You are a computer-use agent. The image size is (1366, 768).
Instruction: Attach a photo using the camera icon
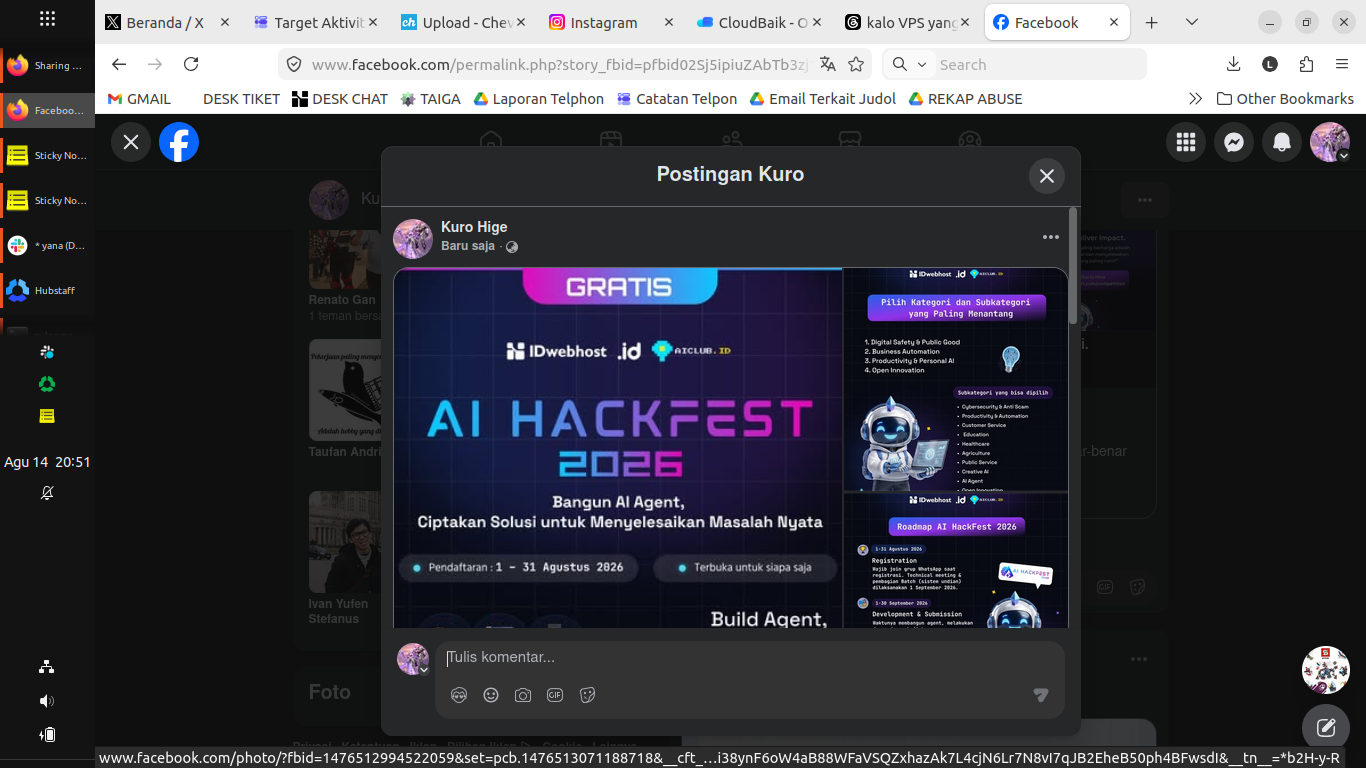(523, 695)
